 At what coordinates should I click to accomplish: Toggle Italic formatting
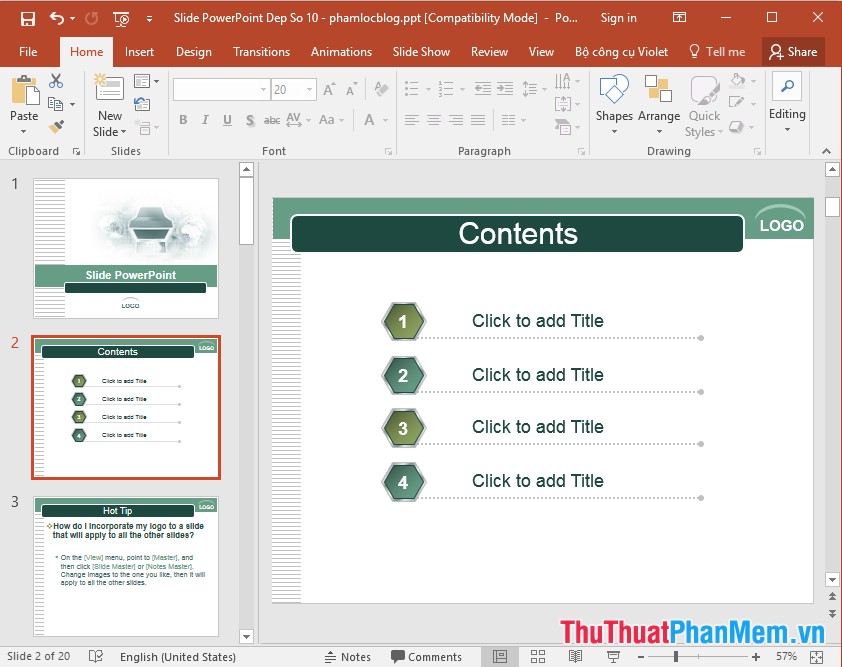[x=205, y=119]
